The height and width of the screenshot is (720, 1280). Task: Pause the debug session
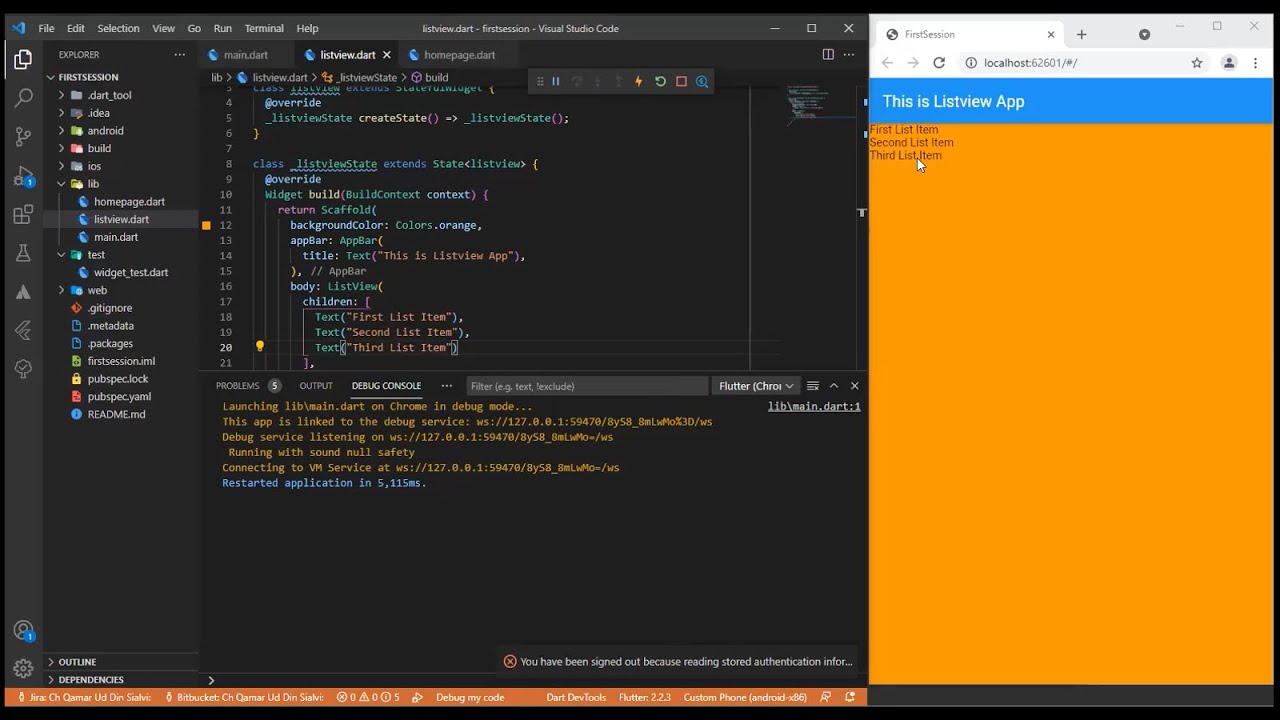[556, 82]
